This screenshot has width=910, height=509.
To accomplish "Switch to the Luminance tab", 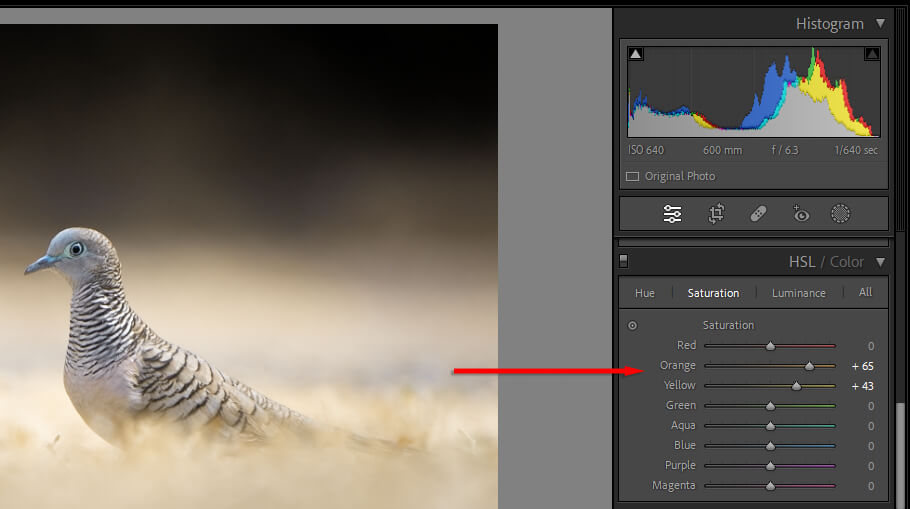I will coord(798,293).
